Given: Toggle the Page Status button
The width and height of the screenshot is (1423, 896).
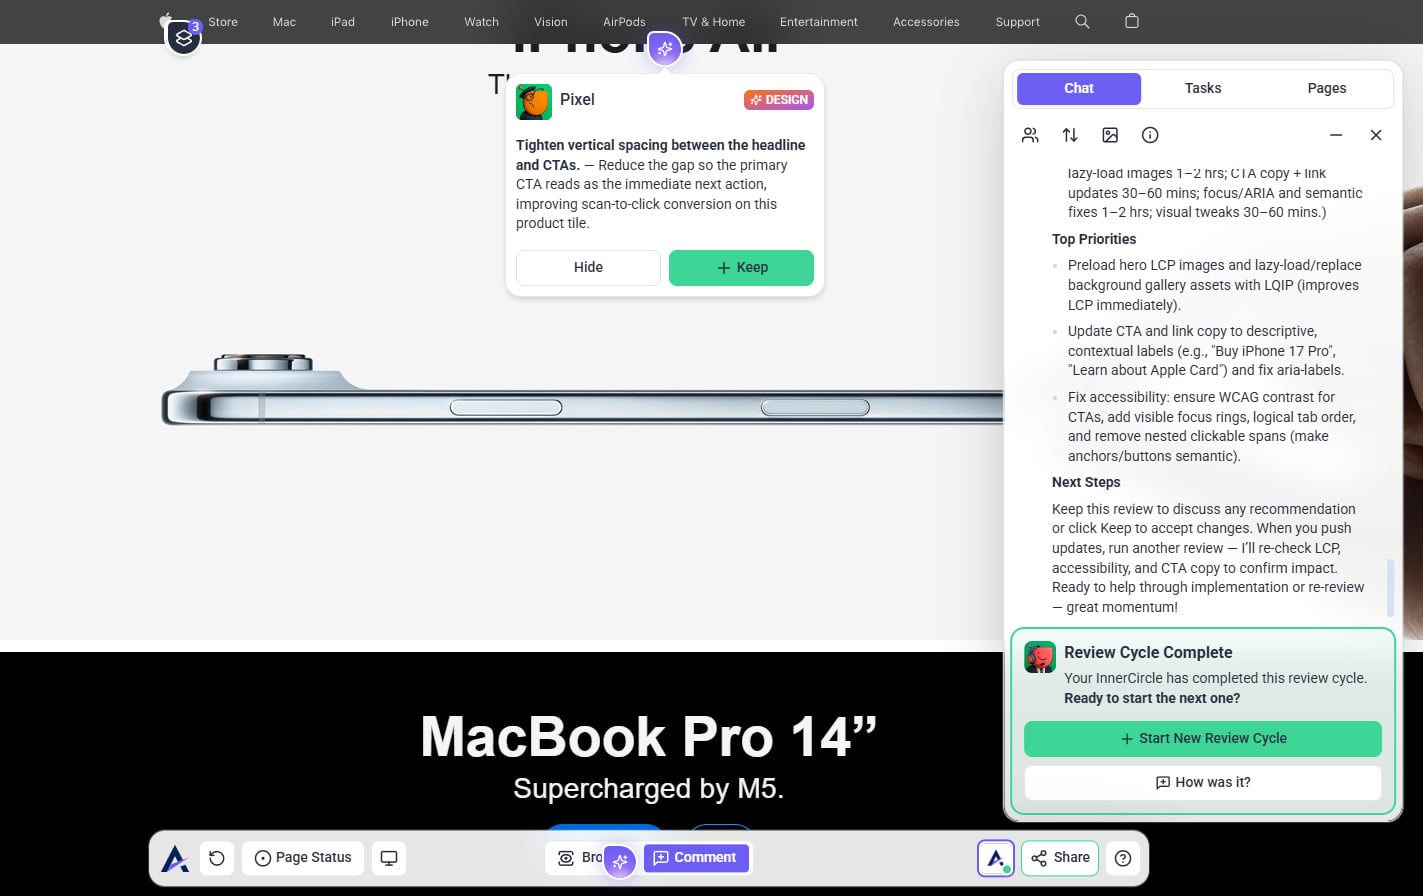Looking at the screenshot, I should 303,858.
